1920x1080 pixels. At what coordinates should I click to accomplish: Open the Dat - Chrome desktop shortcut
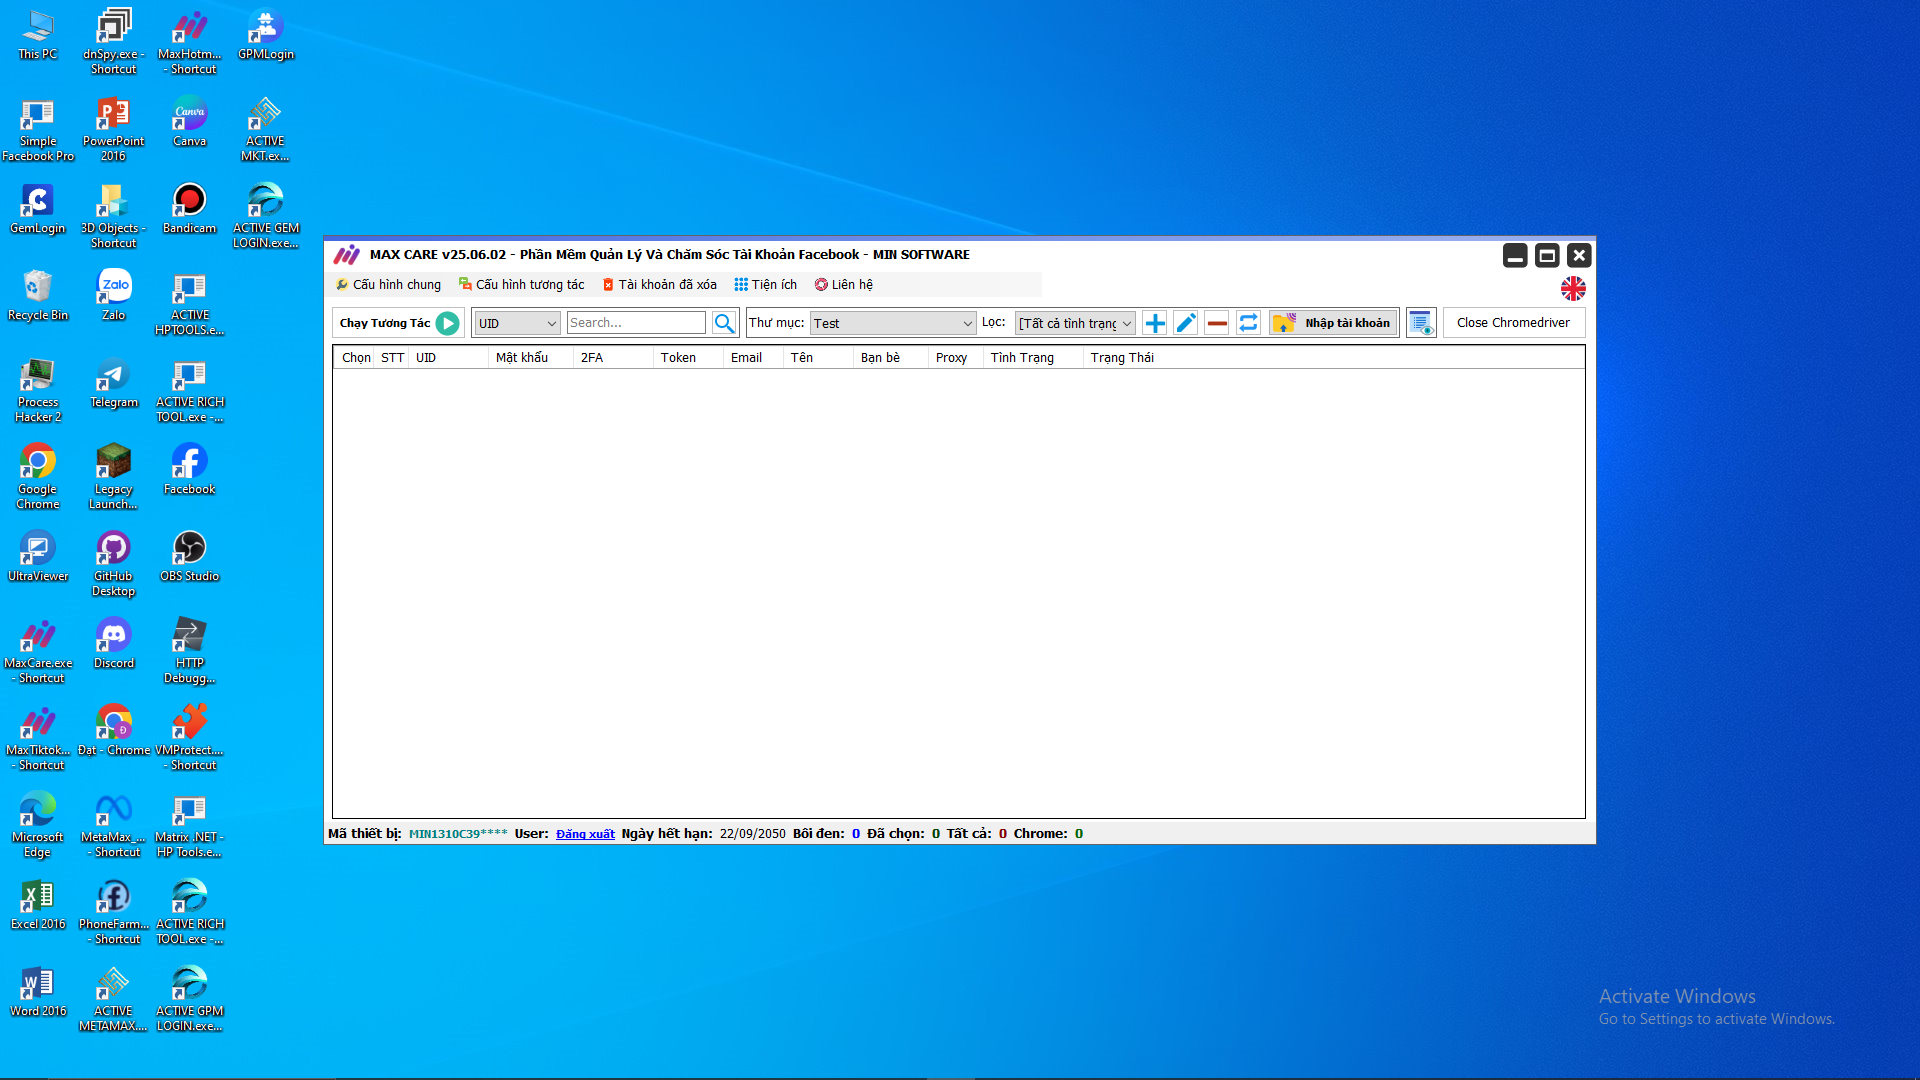[114, 732]
